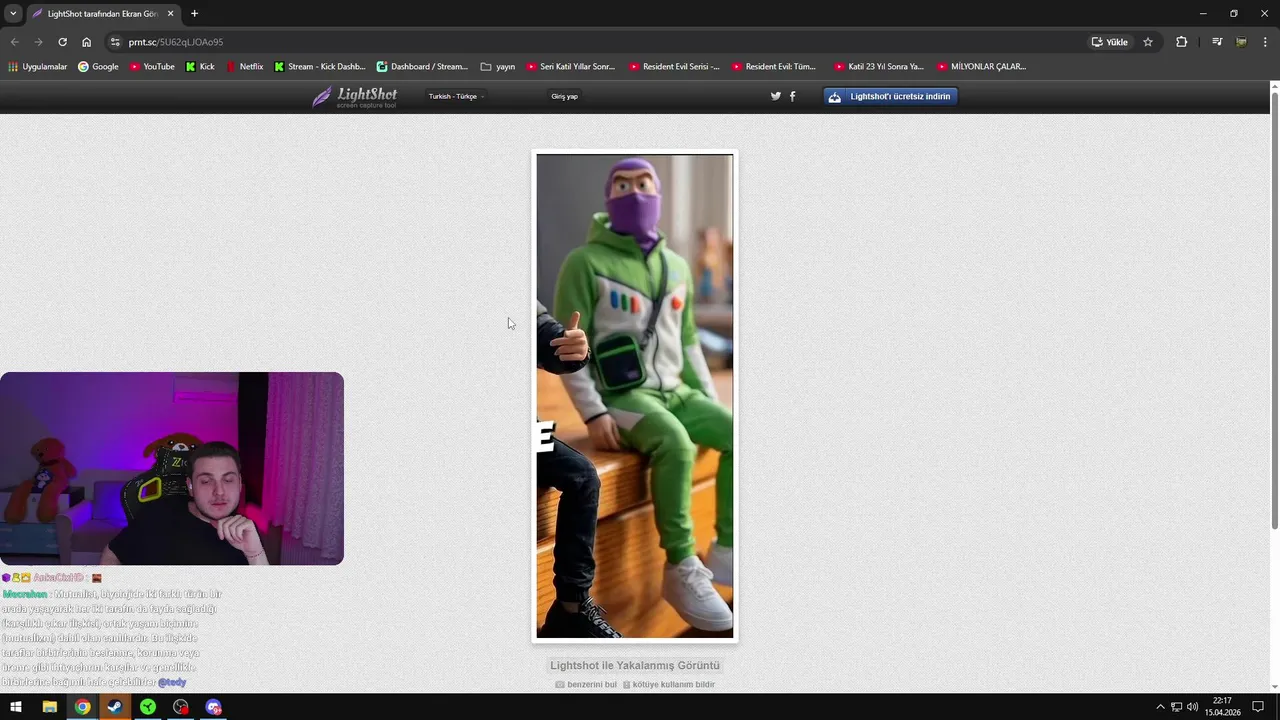
Task: Open the Chrome three-dot menu
Action: 1264,42
